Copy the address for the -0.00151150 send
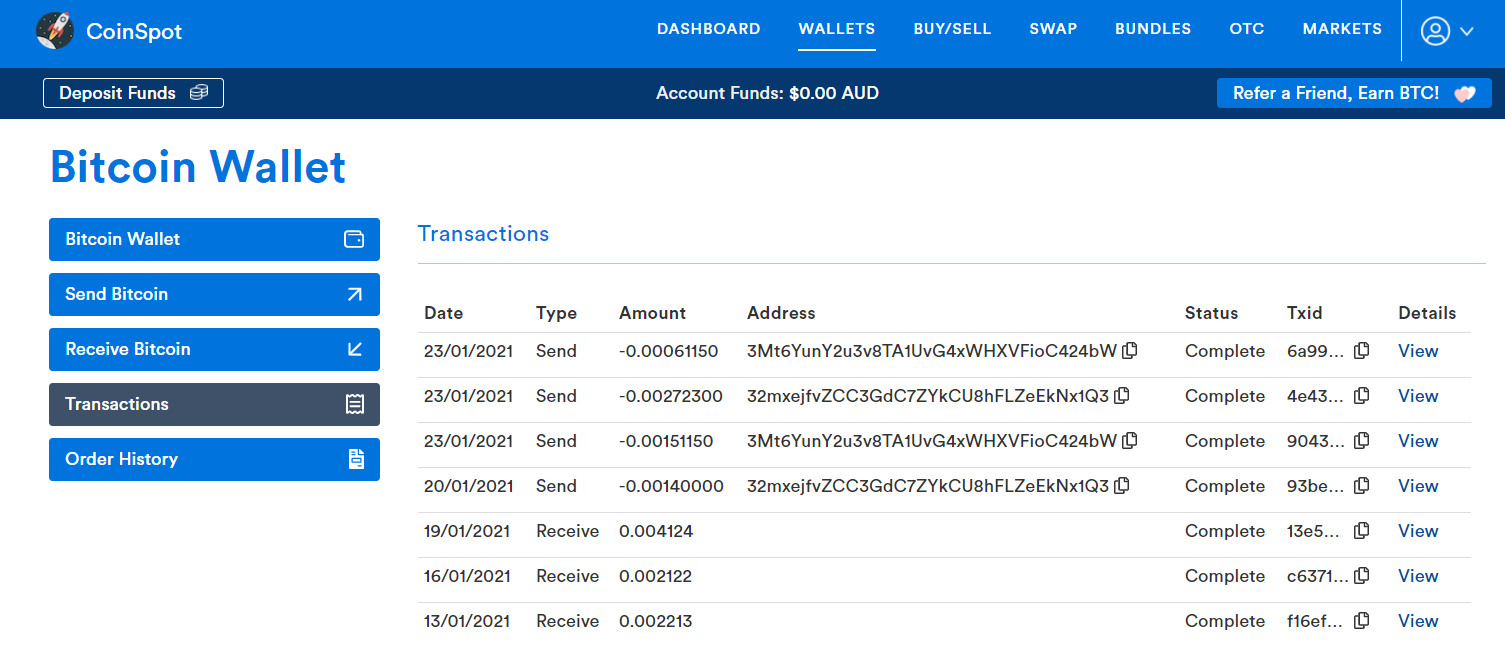Screen dimensions: 1505x654 point(1130,441)
